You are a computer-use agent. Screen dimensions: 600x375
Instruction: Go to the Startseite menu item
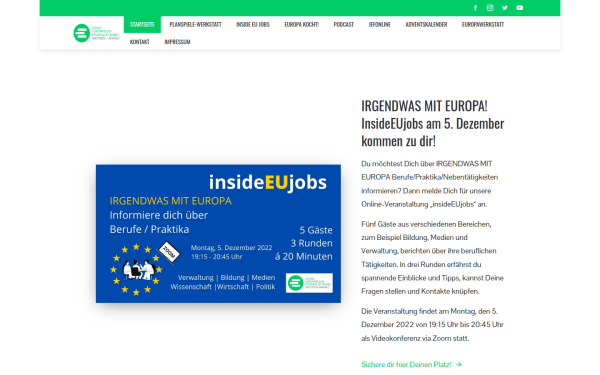[x=142, y=24]
